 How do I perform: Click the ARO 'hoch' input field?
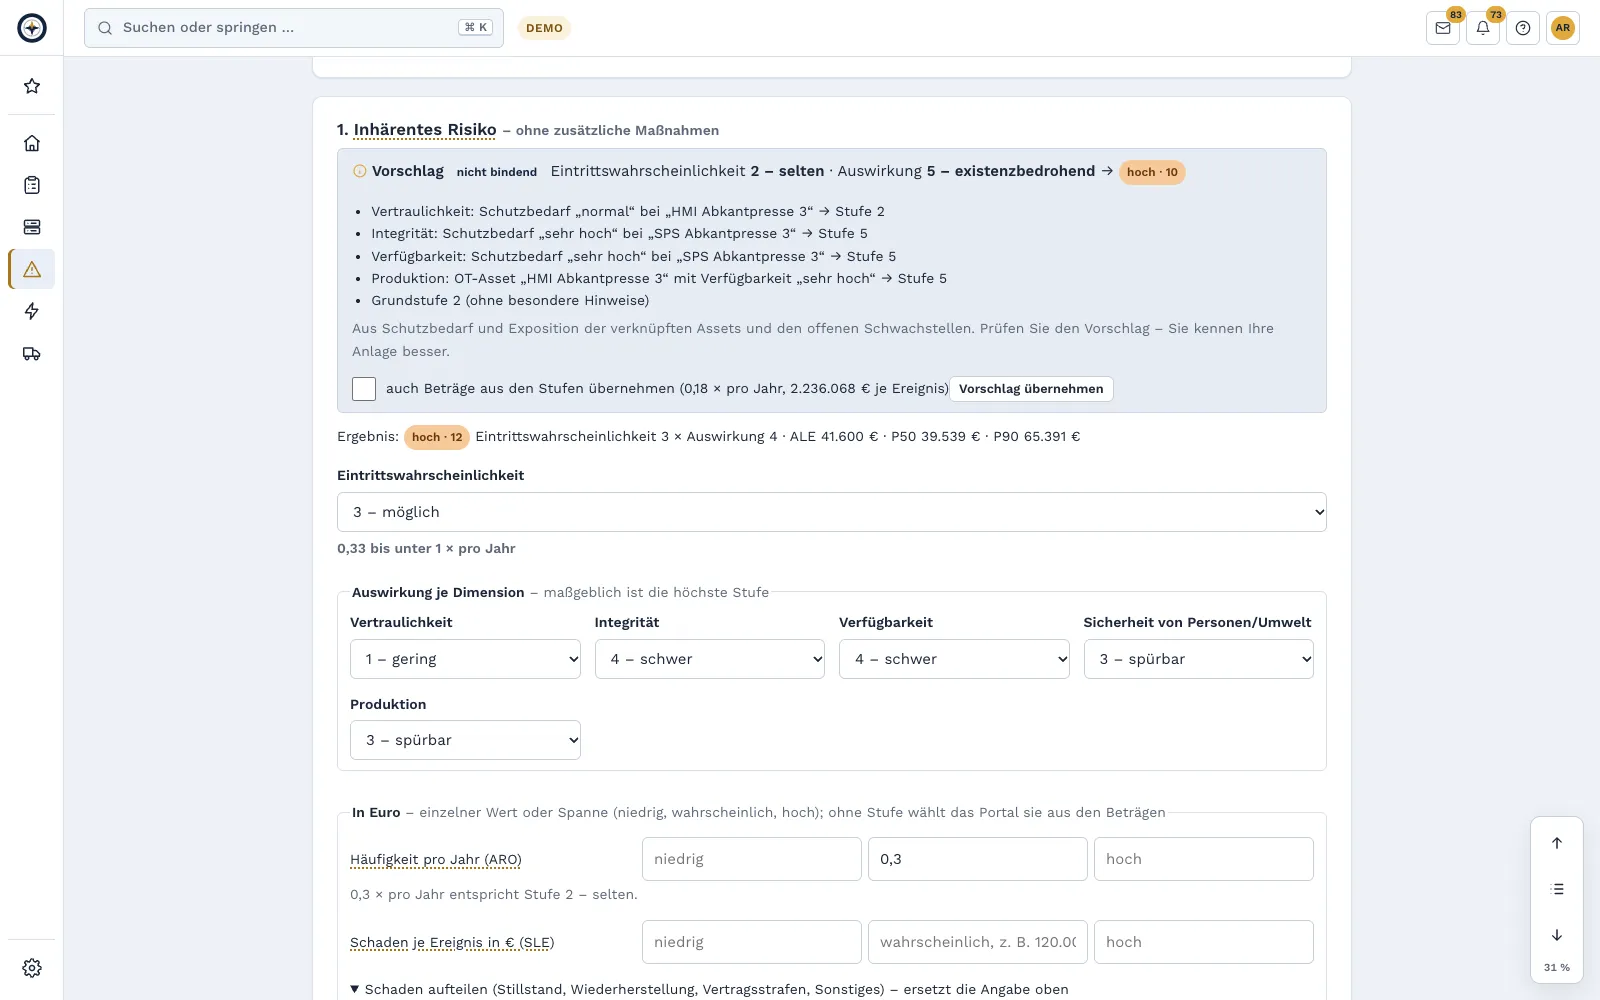(x=1204, y=859)
